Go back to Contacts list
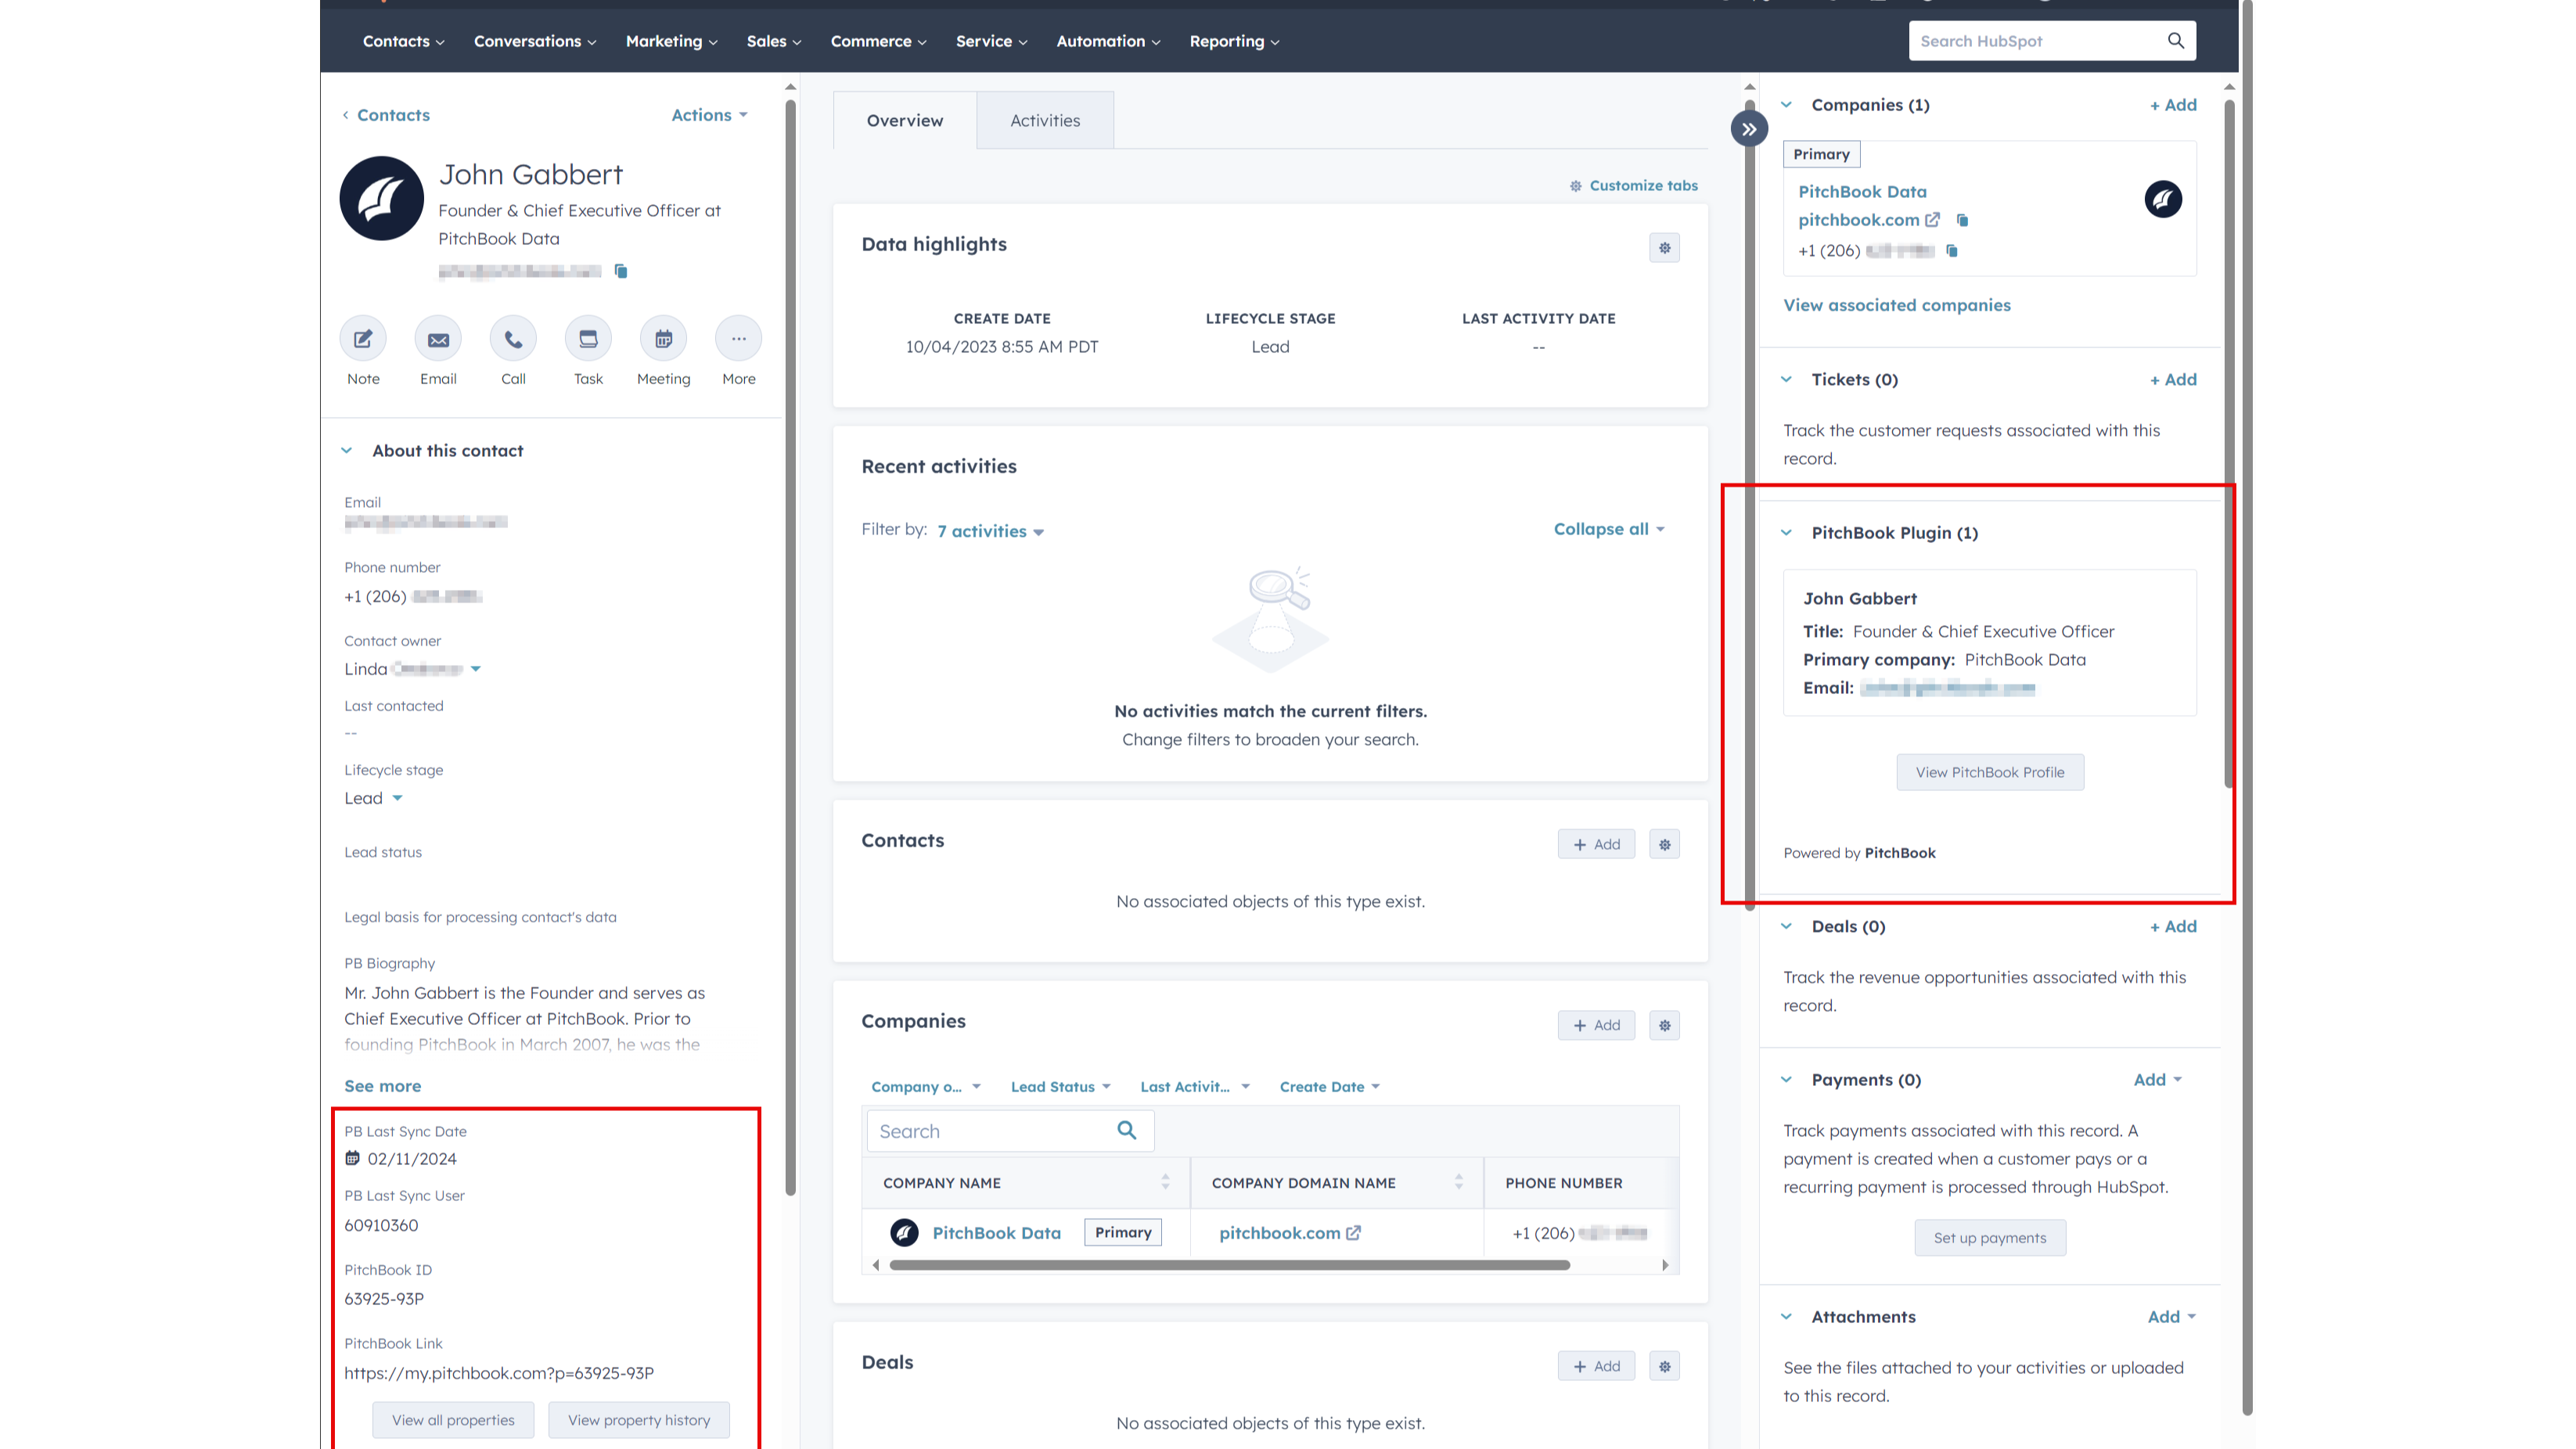This screenshot has height=1449, width=2576. (x=386, y=115)
